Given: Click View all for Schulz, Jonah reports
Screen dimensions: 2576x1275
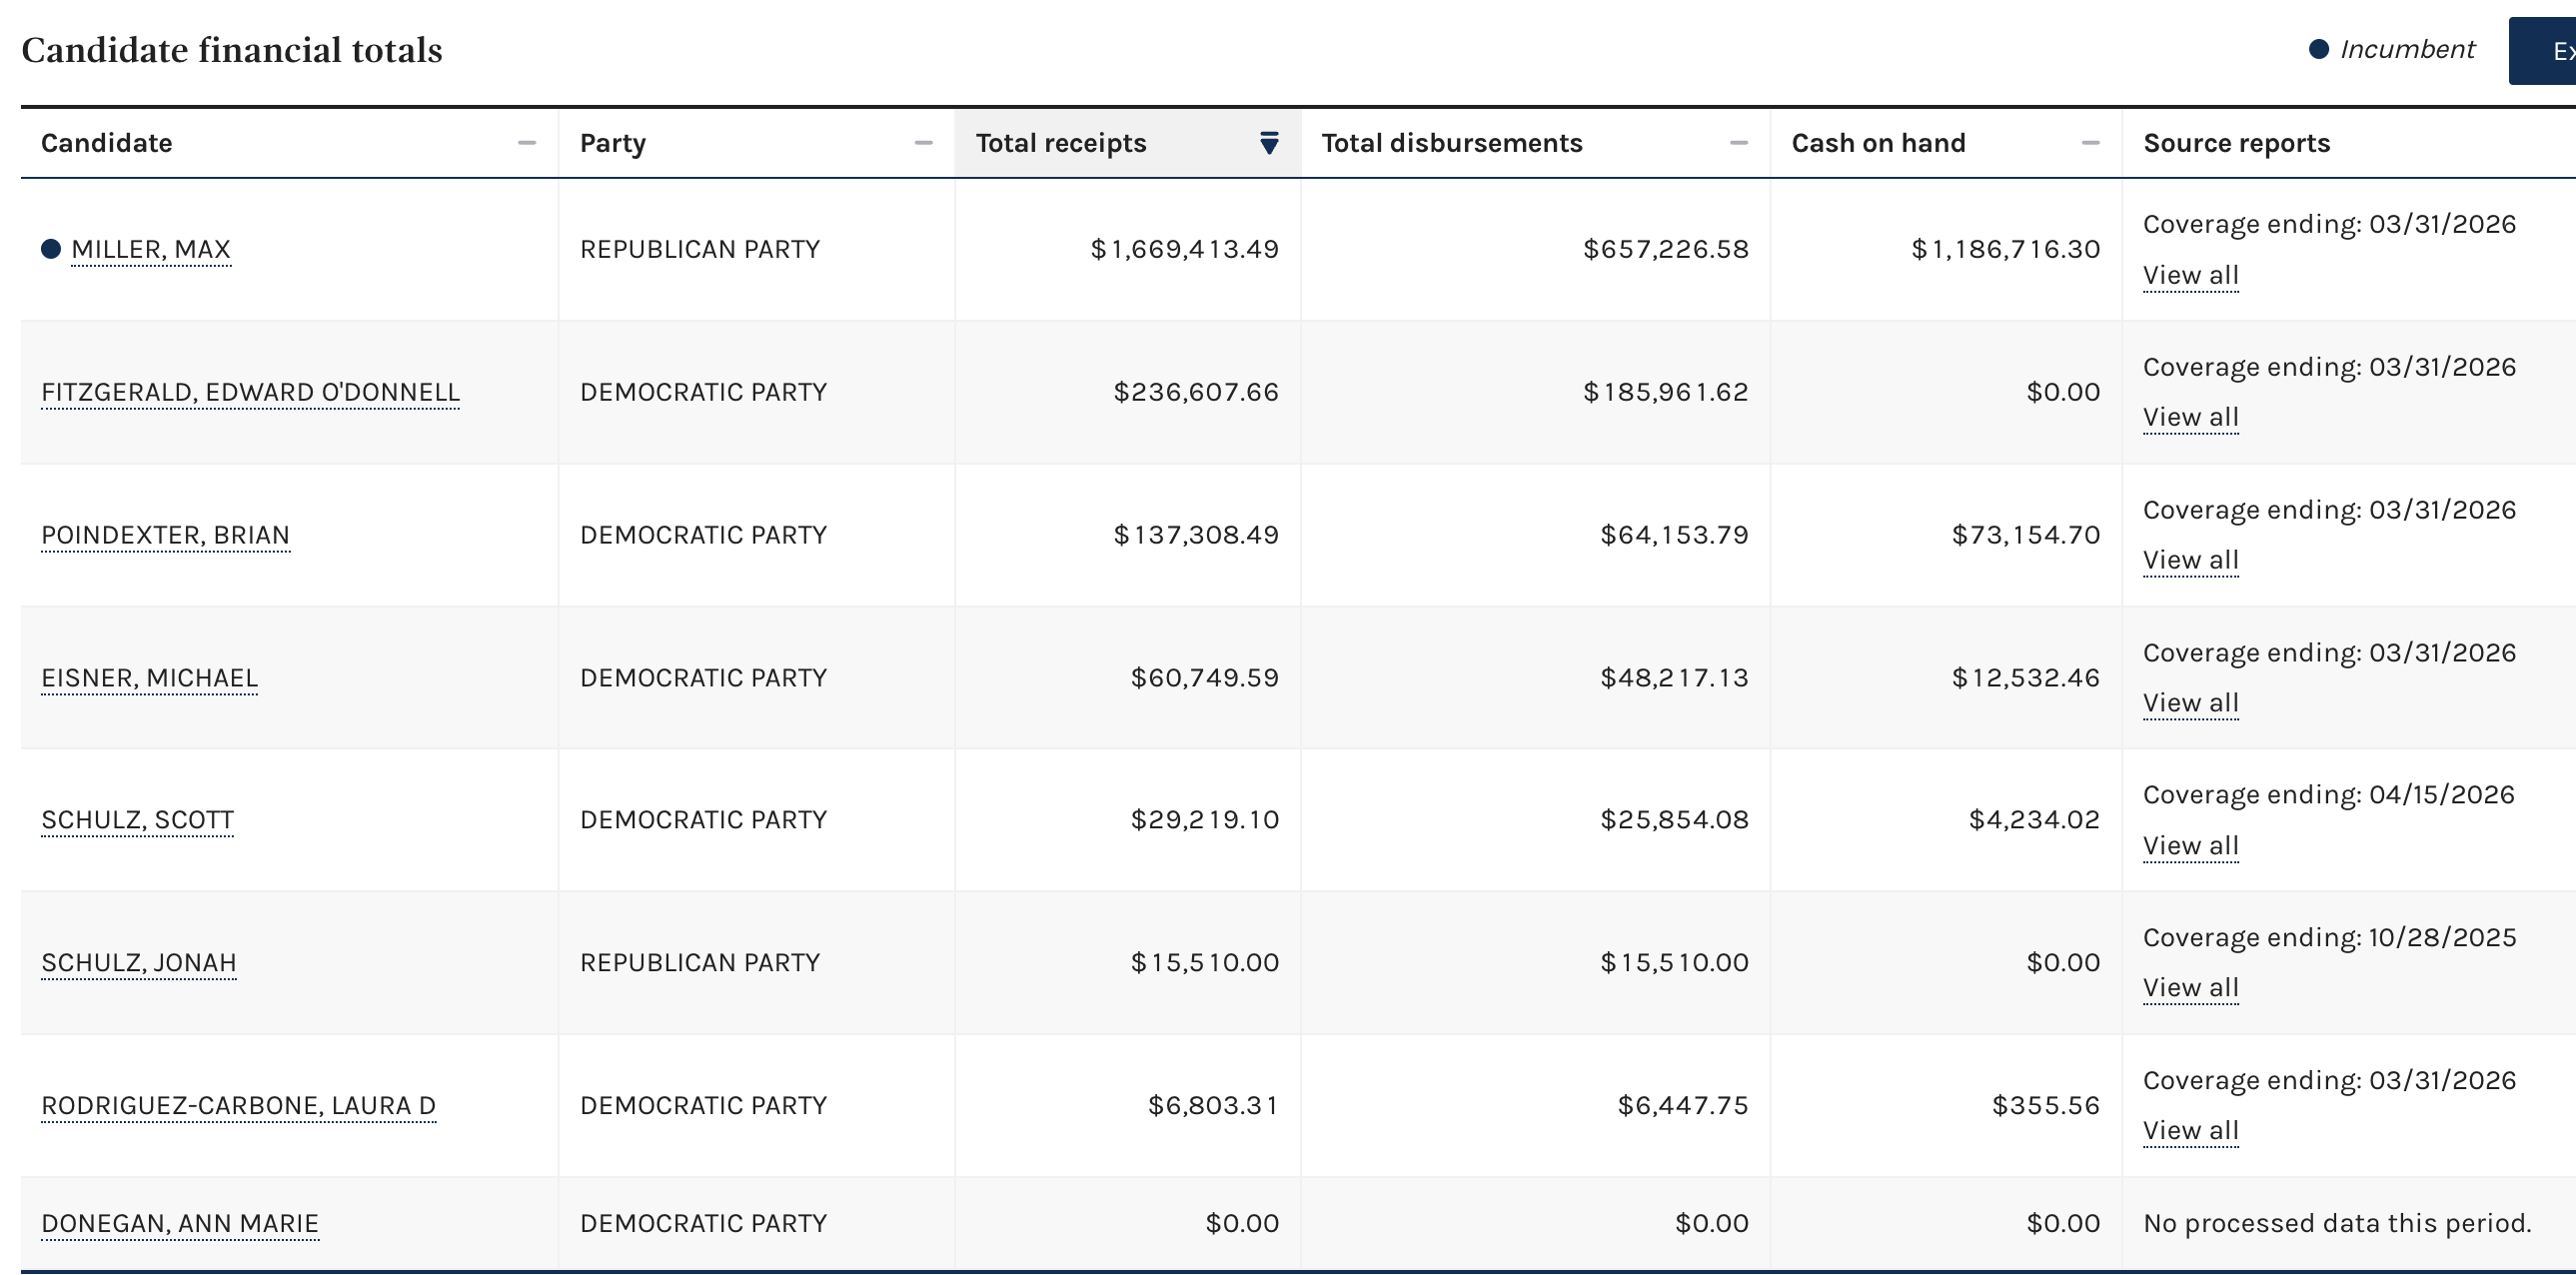Looking at the screenshot, I should pyautogui.click(x=2190, y=988).
